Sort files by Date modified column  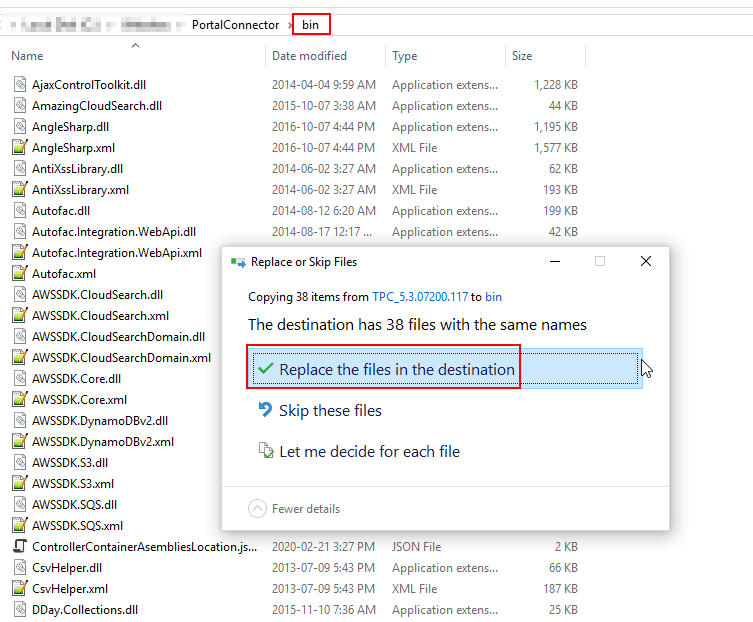pyautogui.click(x=309, y=56)
